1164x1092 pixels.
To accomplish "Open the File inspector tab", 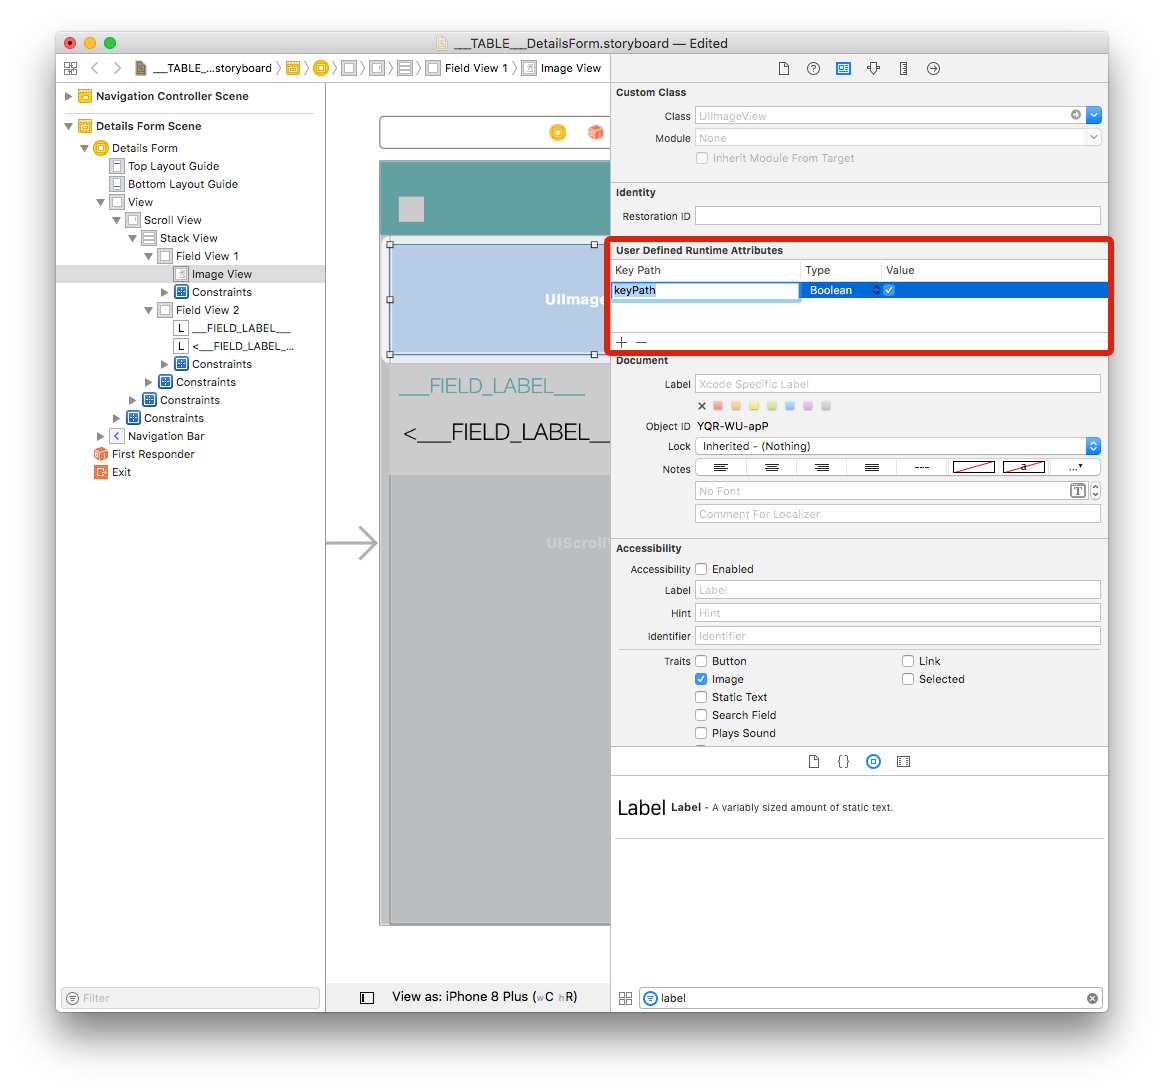I will tap(783, 68).
